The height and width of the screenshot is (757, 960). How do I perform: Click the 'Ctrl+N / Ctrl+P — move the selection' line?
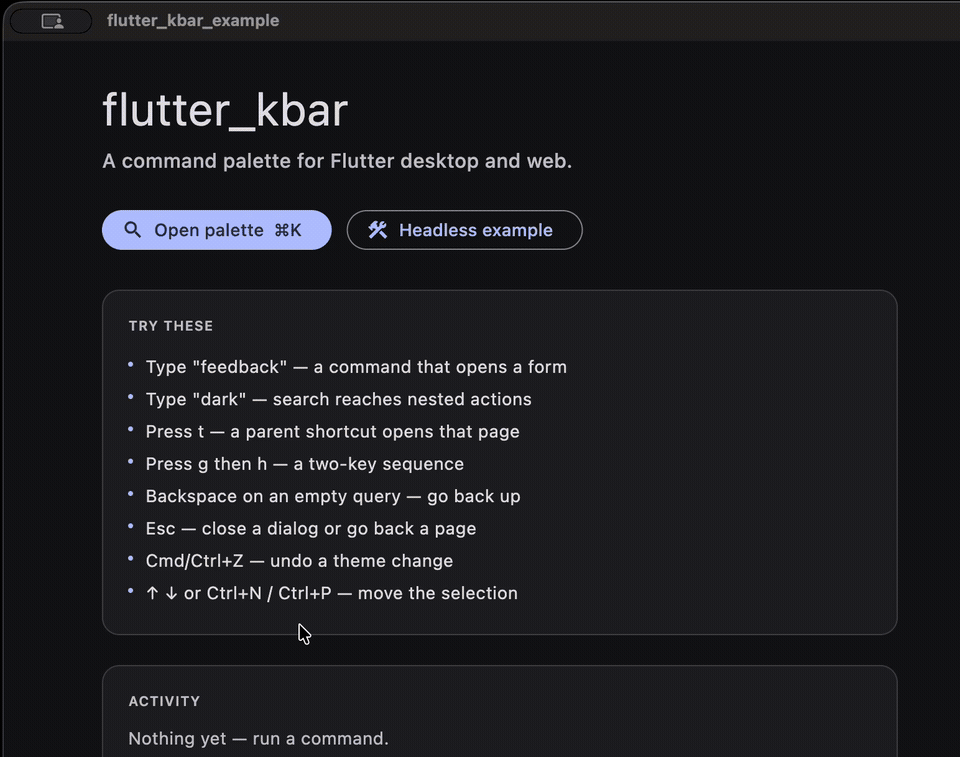pyautogui.click(x=331, y=593)
